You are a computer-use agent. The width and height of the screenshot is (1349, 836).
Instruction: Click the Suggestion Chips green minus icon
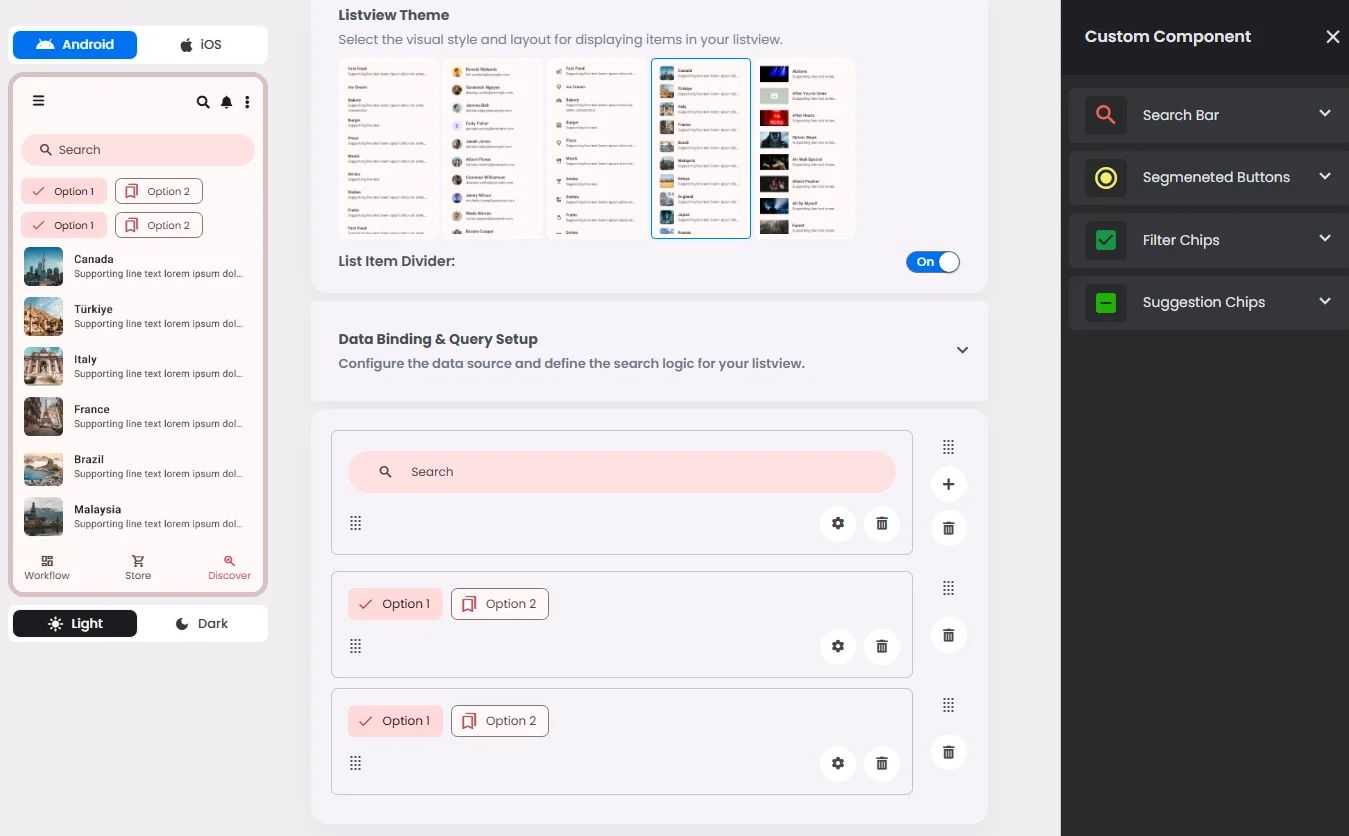1106,302
